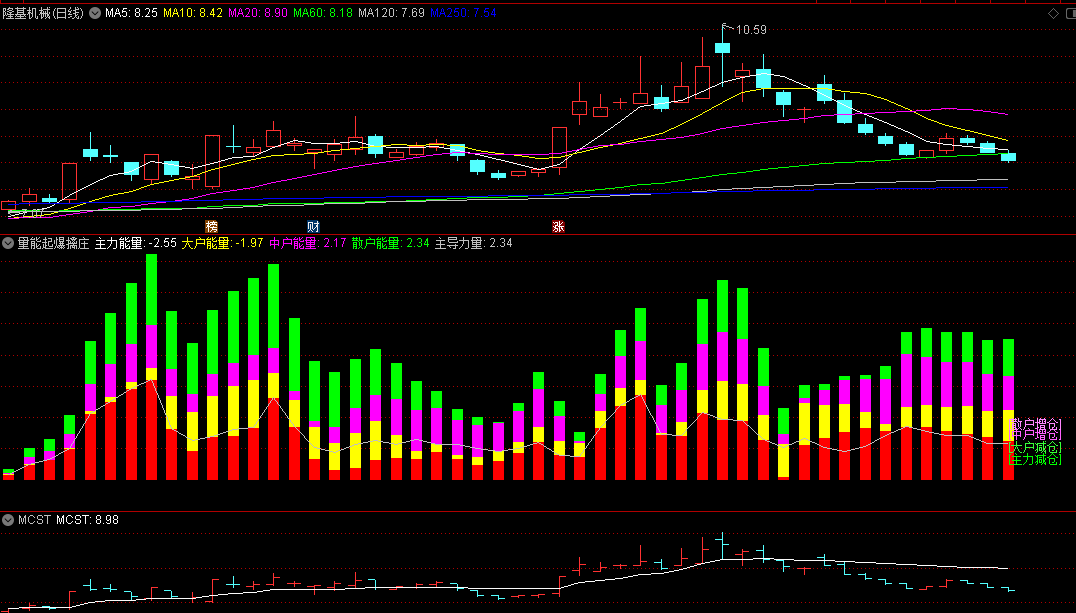Click the 散户能量: 2.34 value
The height and width of the screenshot is (613, 1076).
(390, 243)
